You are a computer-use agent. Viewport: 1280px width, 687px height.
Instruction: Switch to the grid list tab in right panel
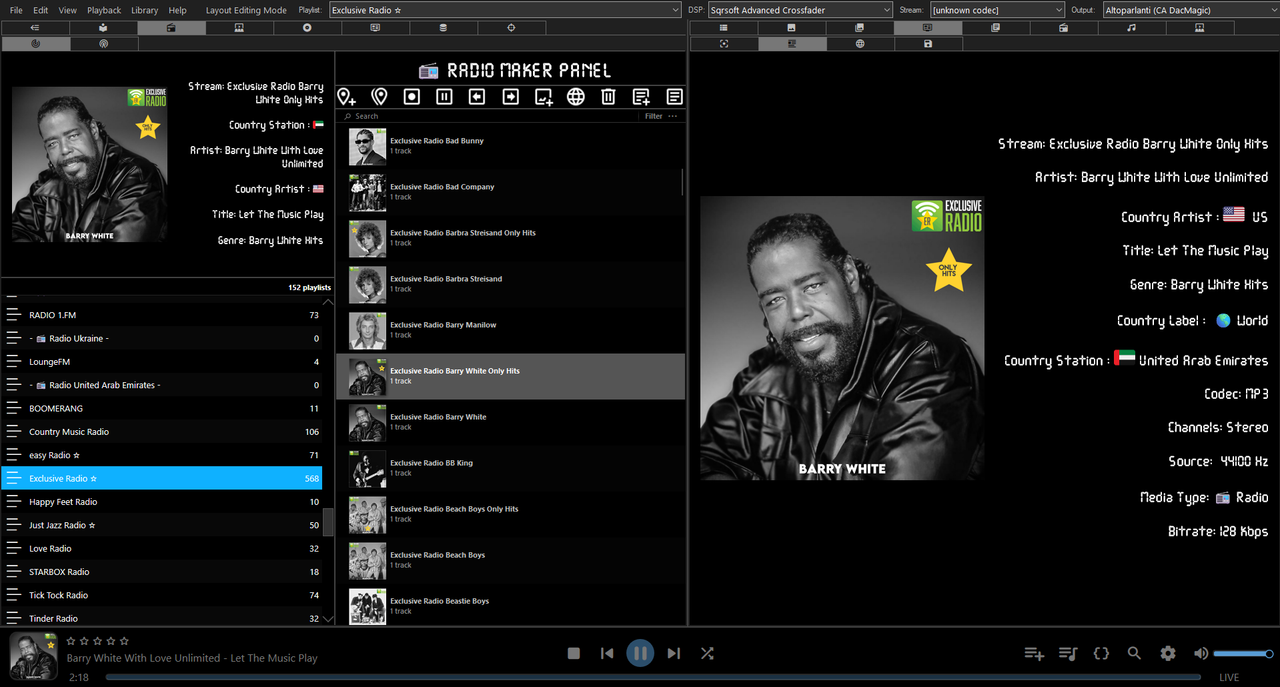point(724,28)
